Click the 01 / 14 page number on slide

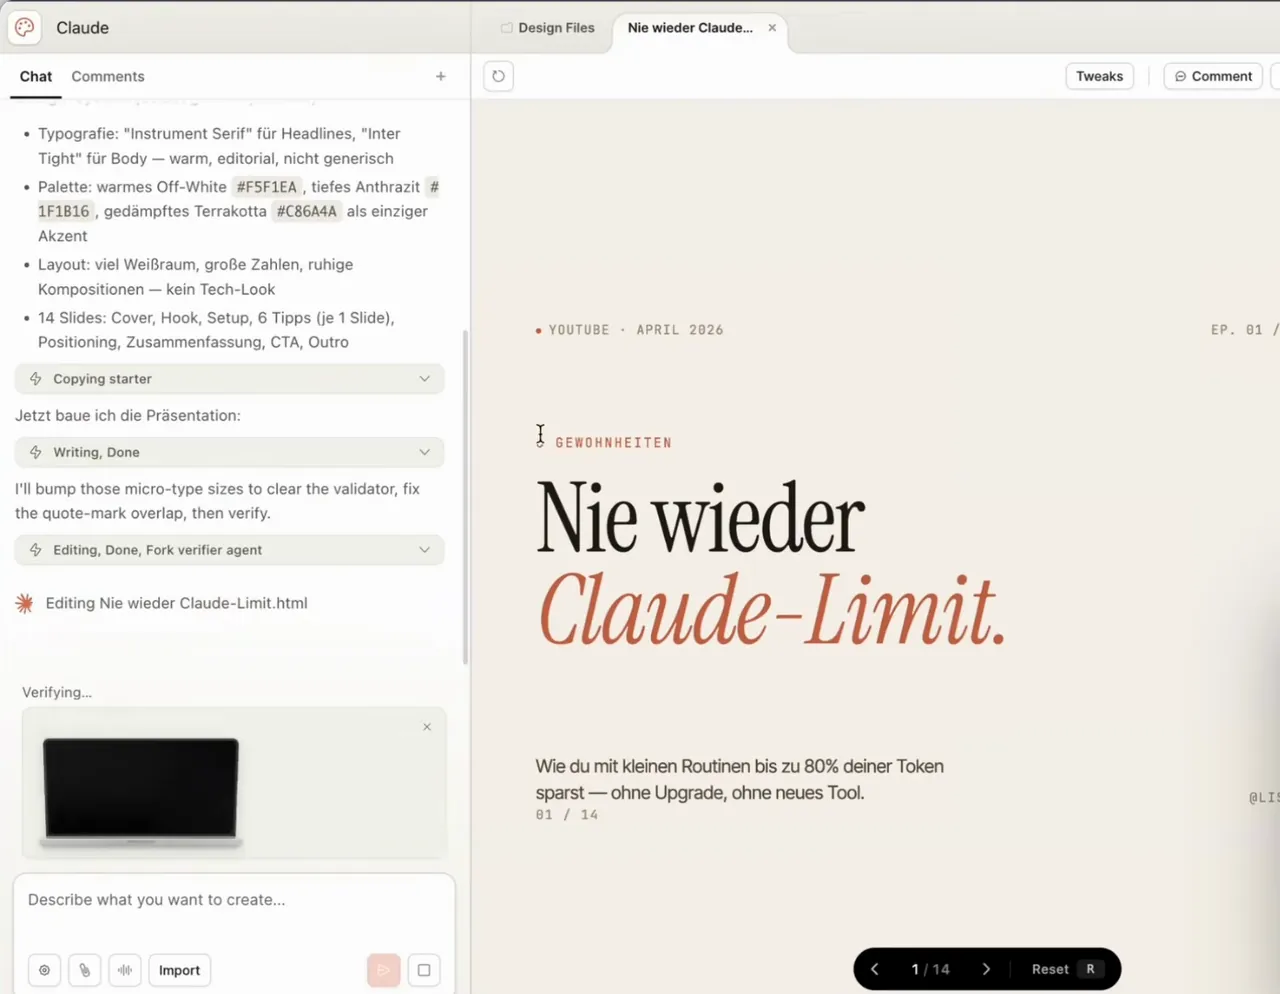click(567, 815)
